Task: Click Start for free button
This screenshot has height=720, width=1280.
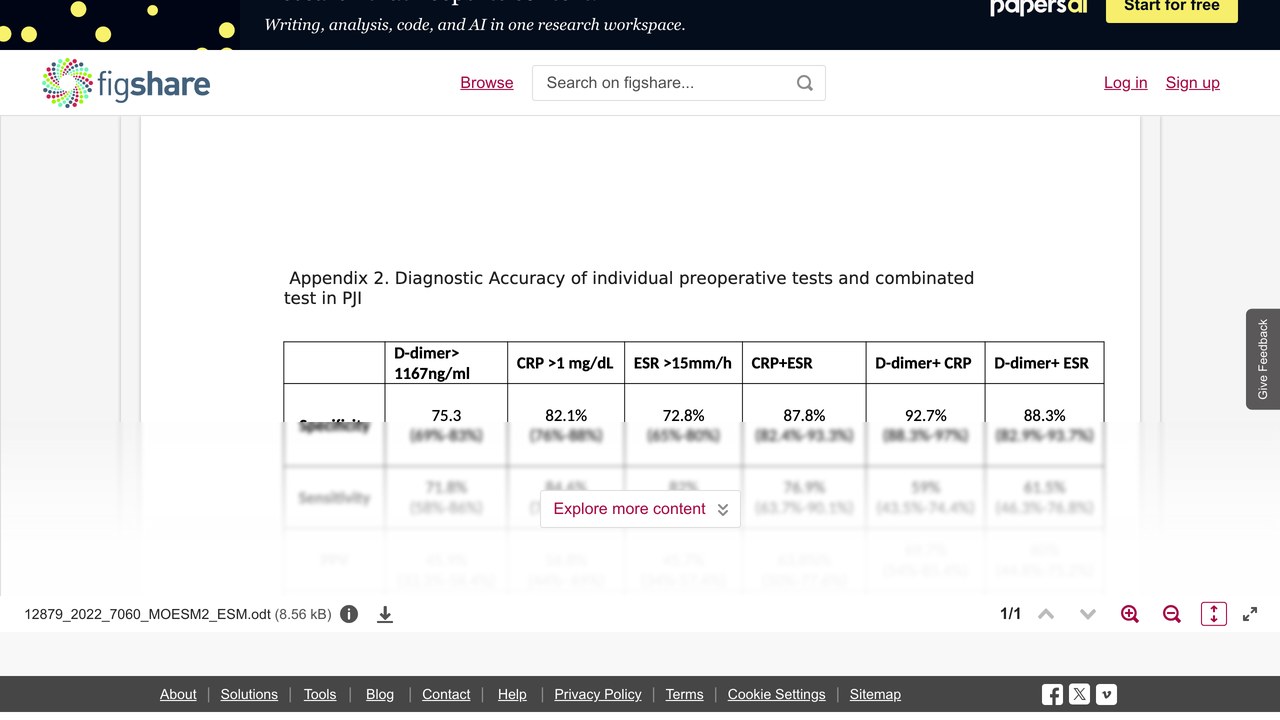Action: coord(1172,7)
